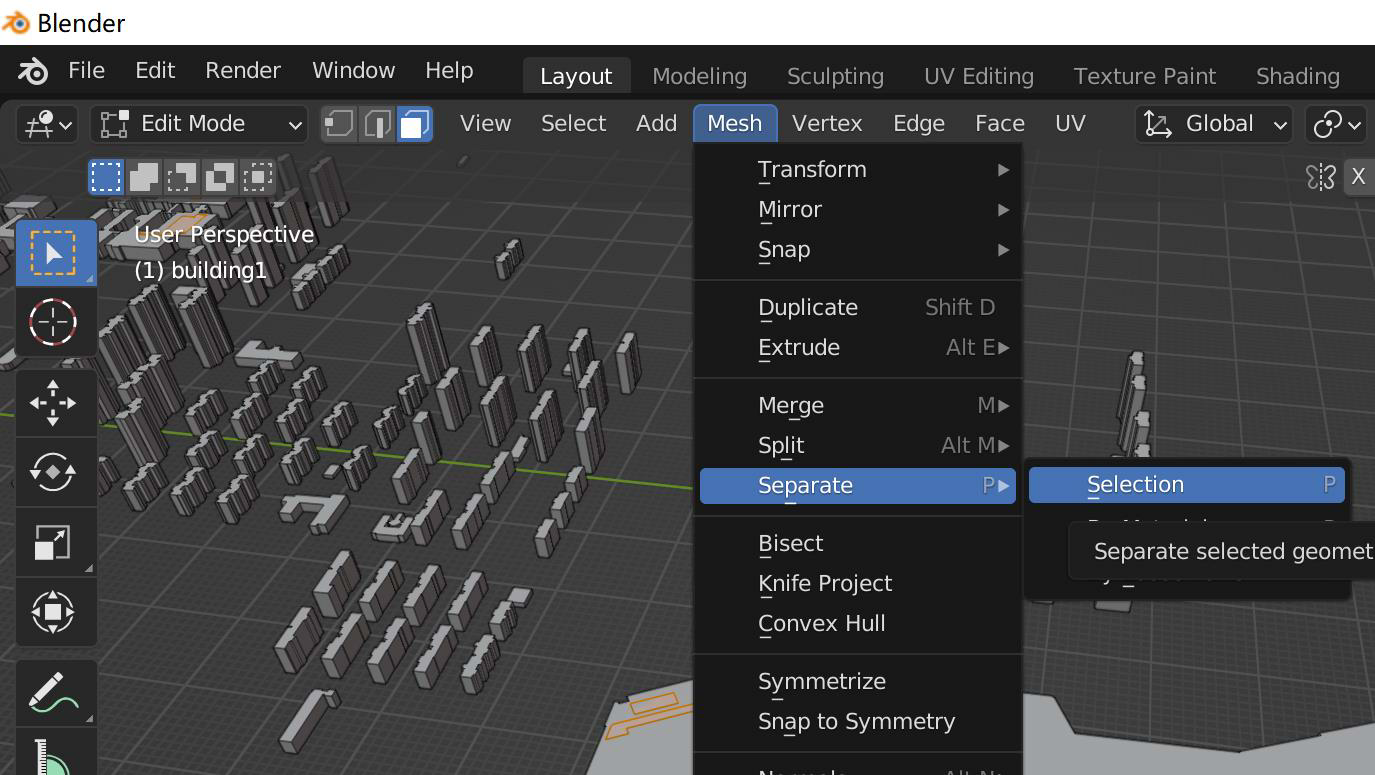1375x775 pixels.
Task: Switch to edge select mode
Action: click(x=377, y=124)
